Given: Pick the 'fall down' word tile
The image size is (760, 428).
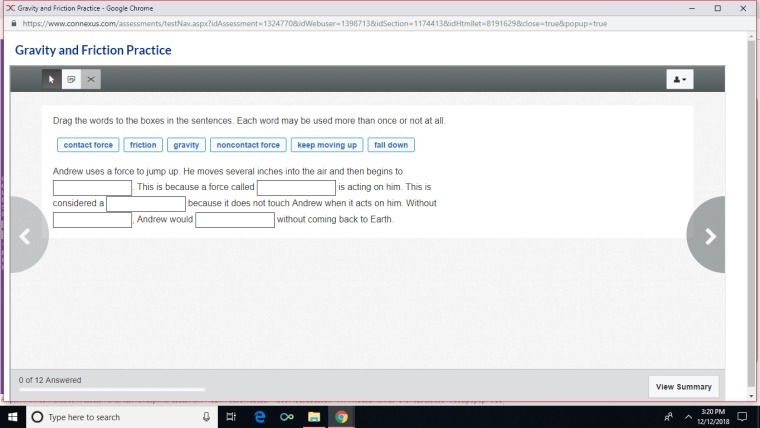Looking at the screenshot, I should 391,145.
